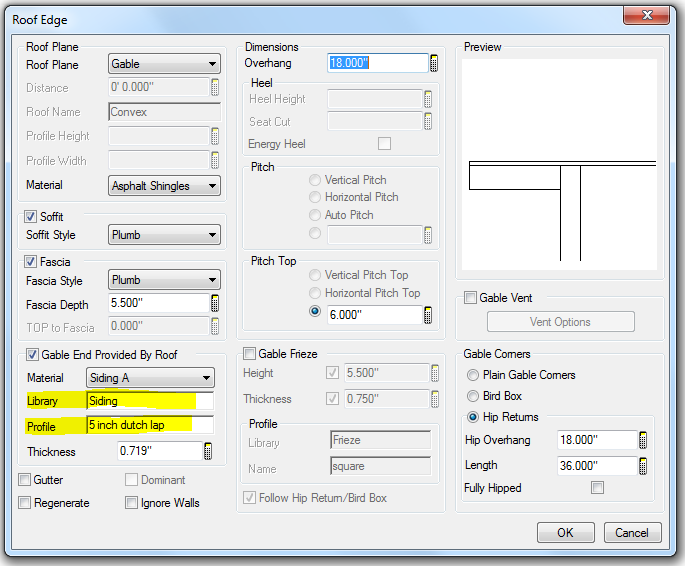Open the Asphalt Shingles material dropdown
The image size is (685, 566).
[164, 186]
